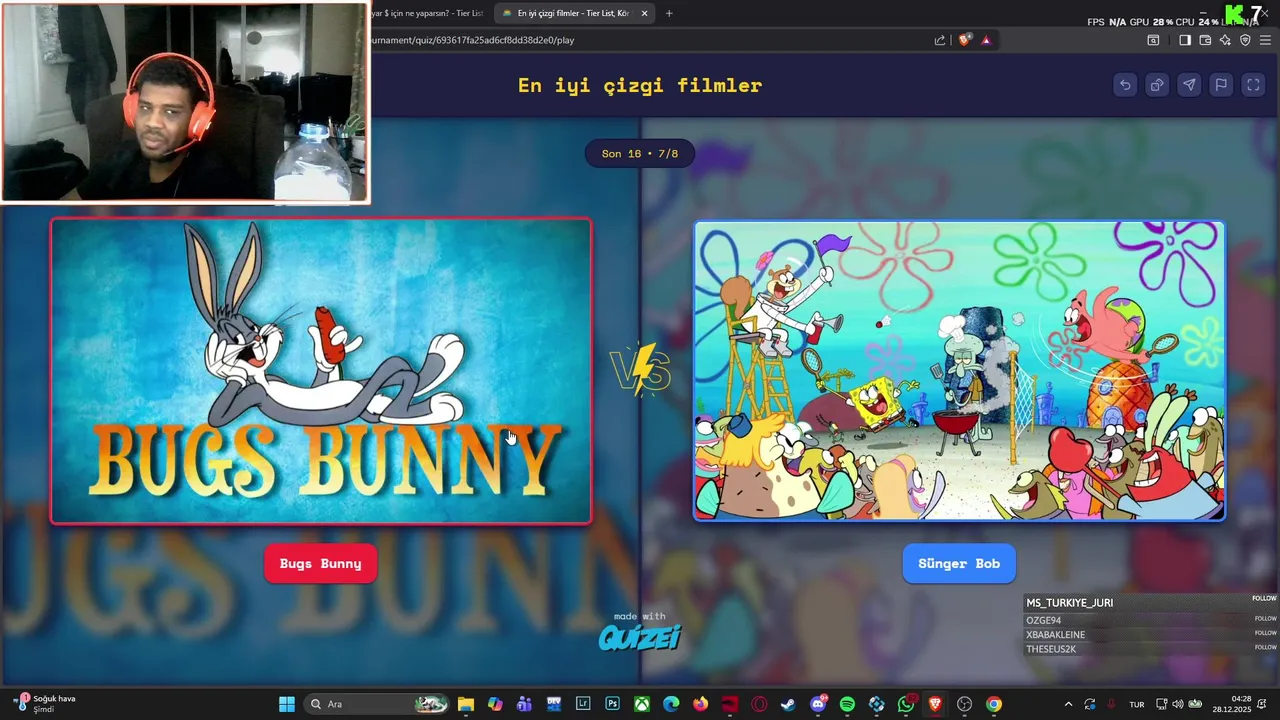This screenshot has height=720, width=1280.
Task: Click the undo arrow icon in quiz header
Action: 1125,85
